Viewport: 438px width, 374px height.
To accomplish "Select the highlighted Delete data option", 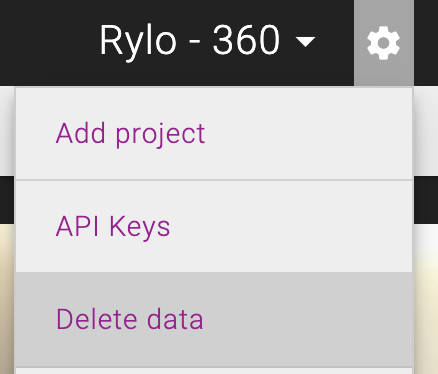I will pyautogui.click(x=214, y=320).
